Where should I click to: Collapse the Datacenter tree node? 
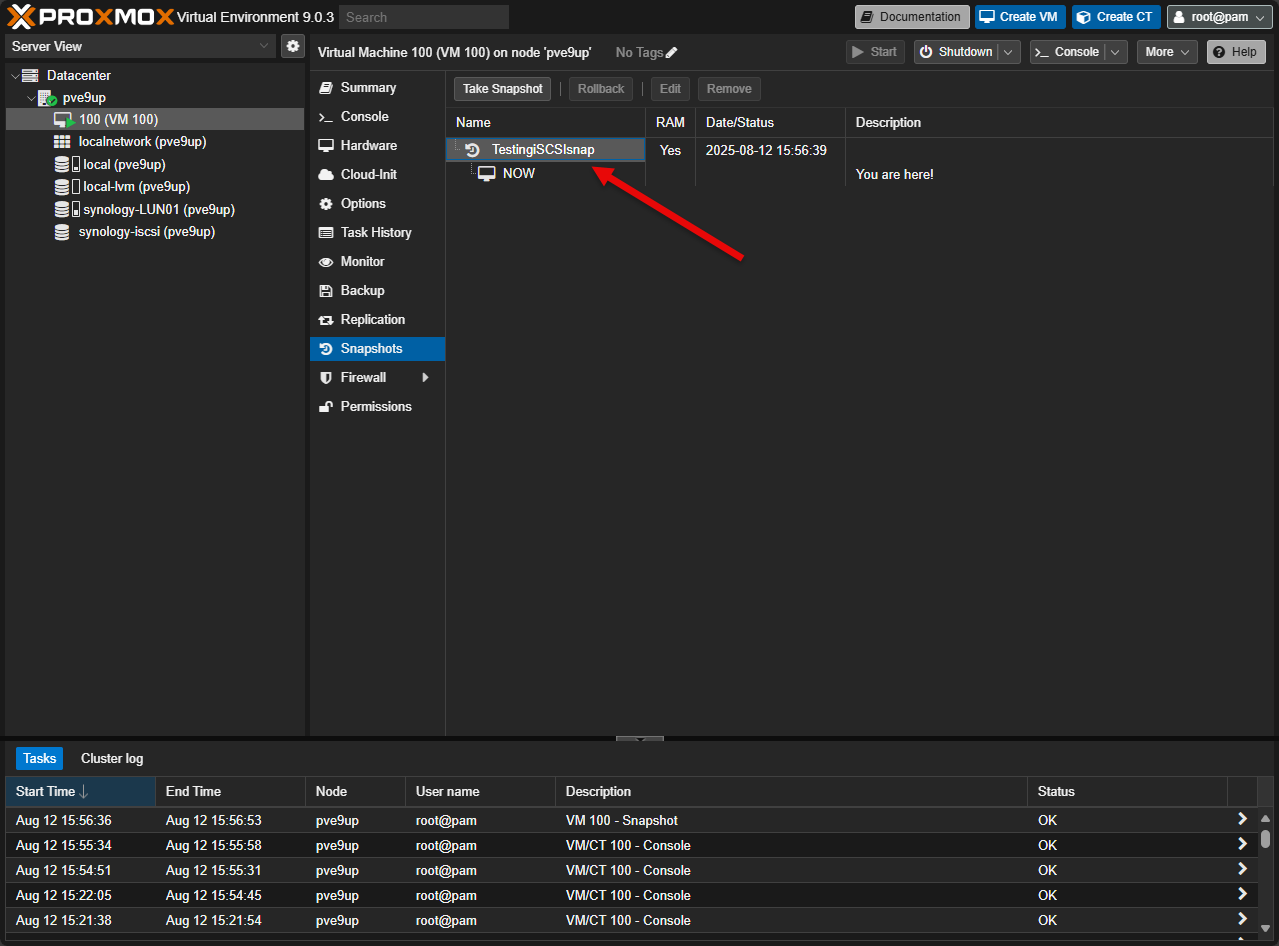pyautogui.click(x=14, y=75)
